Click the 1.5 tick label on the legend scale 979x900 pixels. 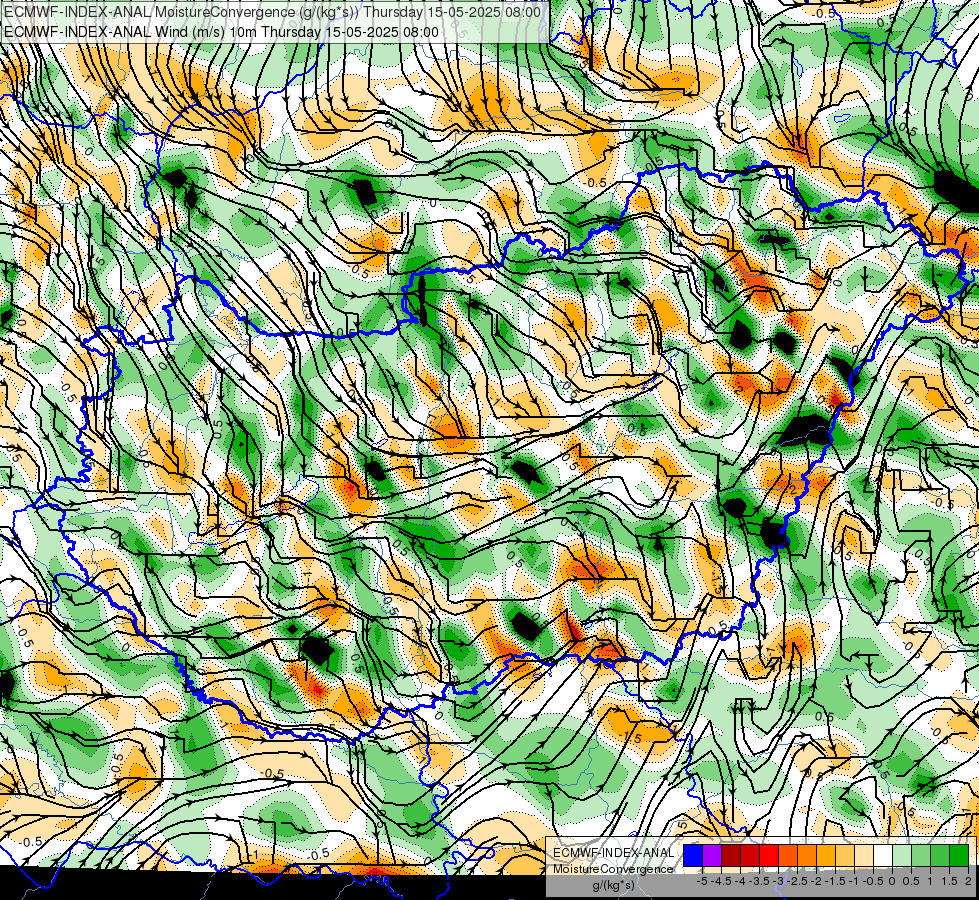[x=949, y=881]
